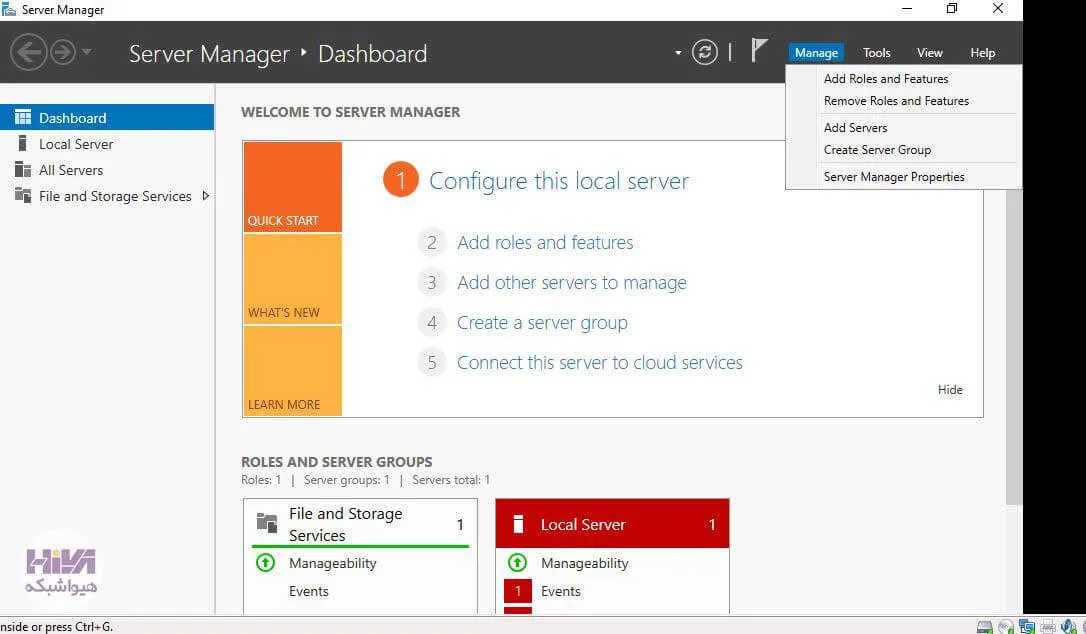Click the step 3 number circle

pyautogui.click(x=431, y=283)
